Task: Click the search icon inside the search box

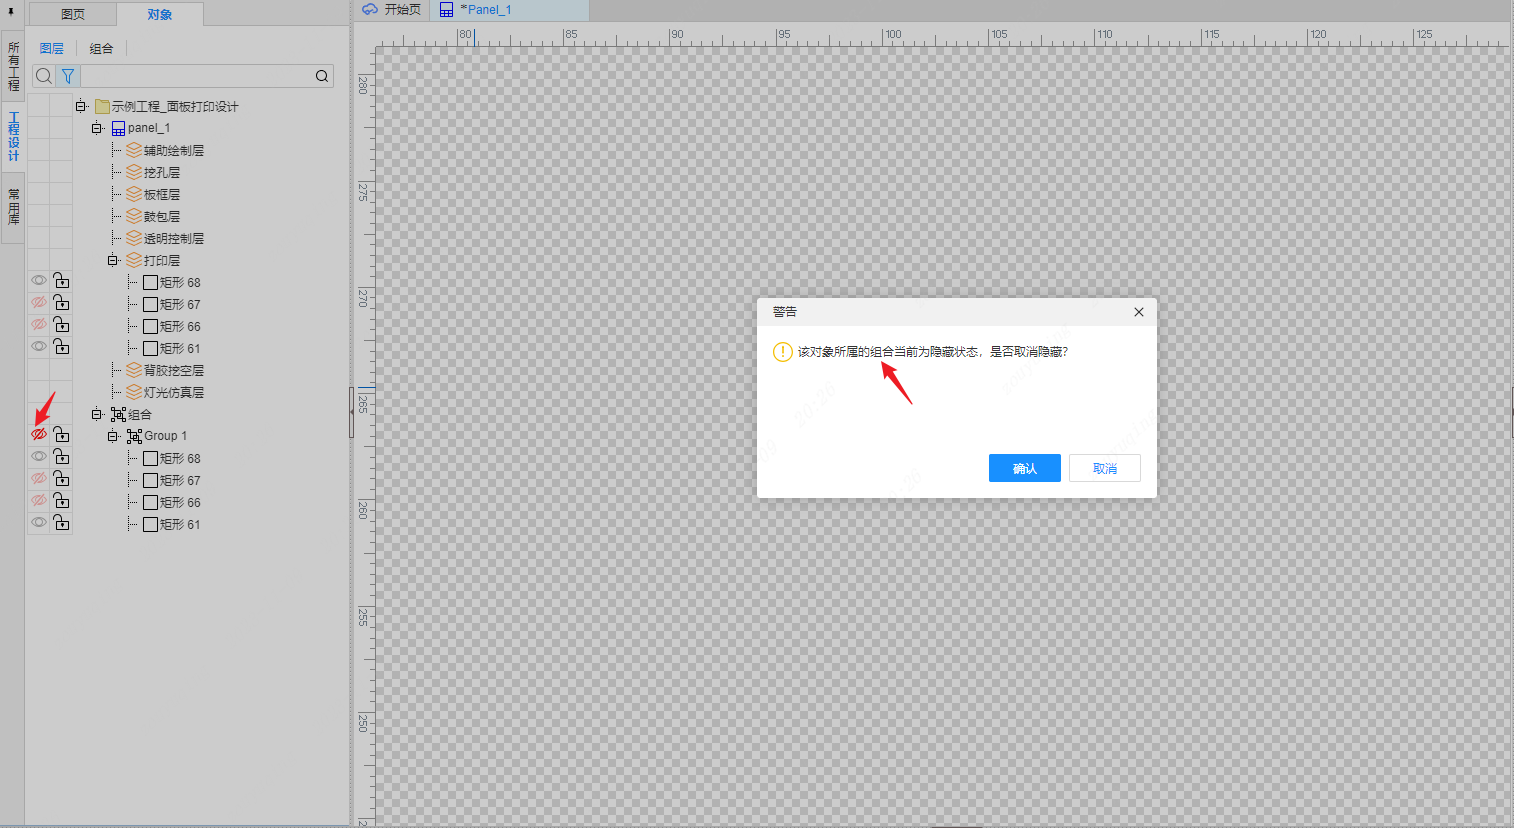Action: (322, 76)
